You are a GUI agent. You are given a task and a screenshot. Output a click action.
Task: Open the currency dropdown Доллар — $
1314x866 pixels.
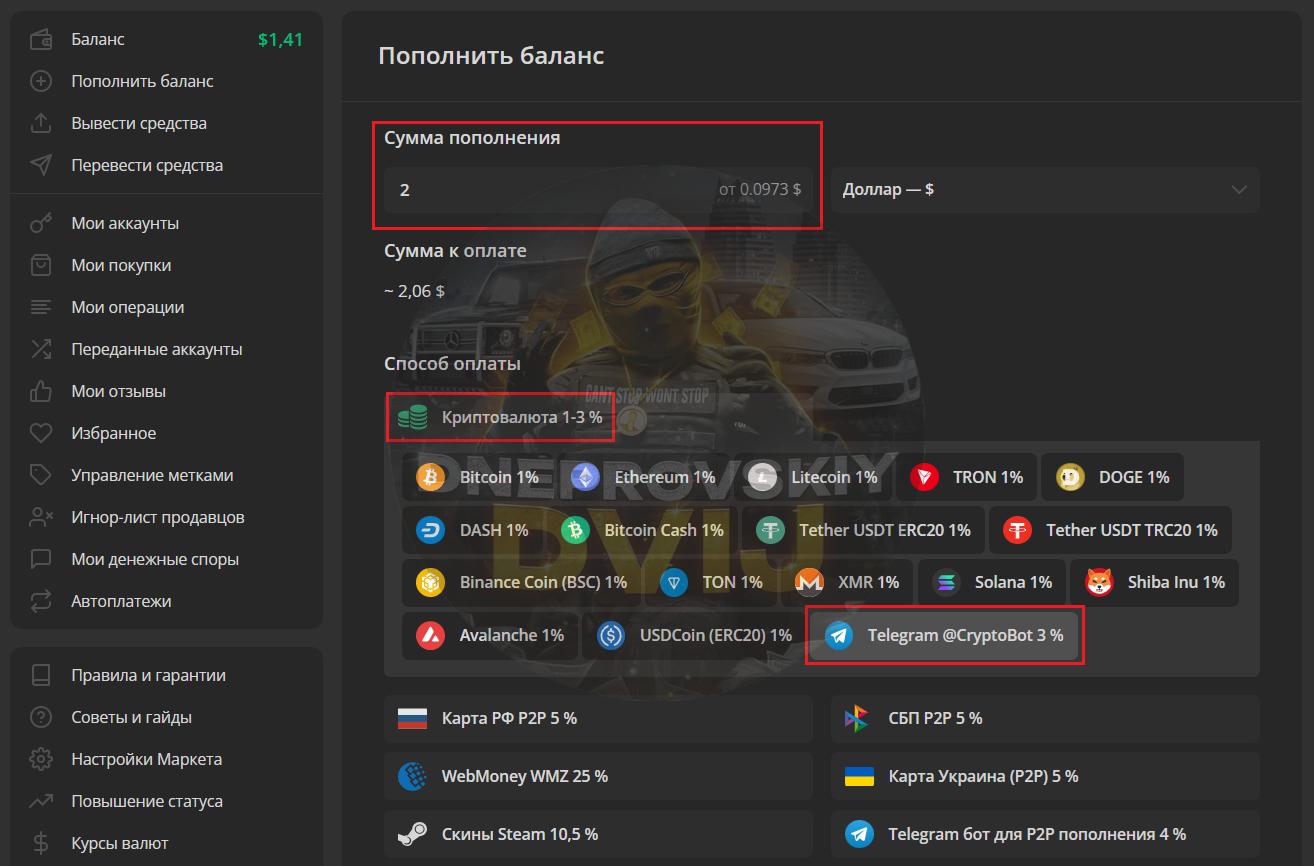point(1045,190)
